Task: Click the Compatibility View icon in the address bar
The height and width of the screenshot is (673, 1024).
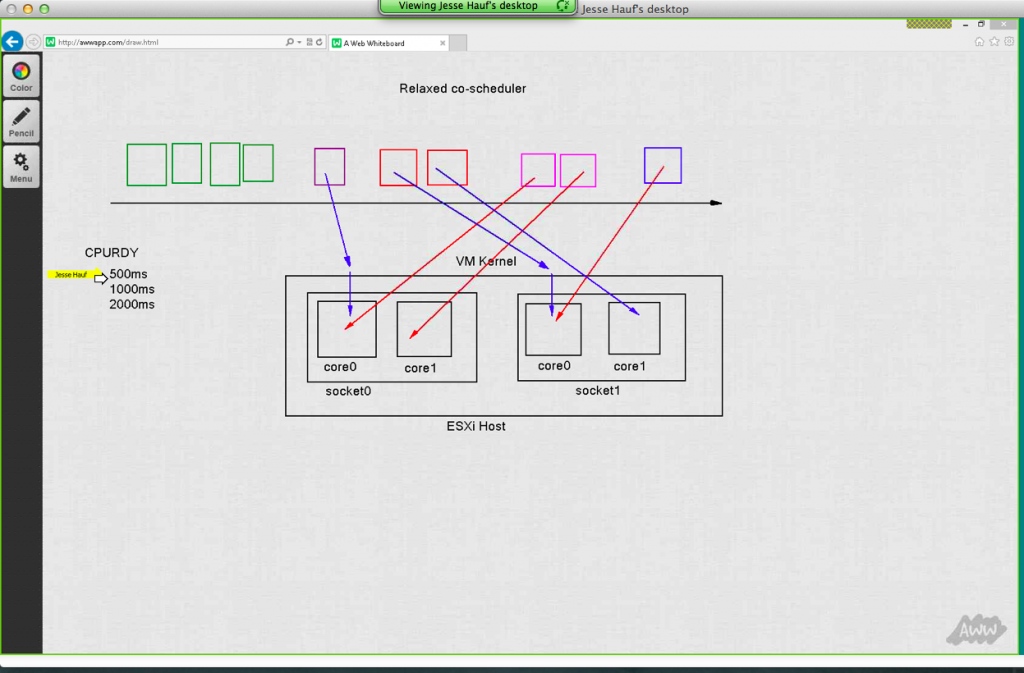Action: click(310, 41)
